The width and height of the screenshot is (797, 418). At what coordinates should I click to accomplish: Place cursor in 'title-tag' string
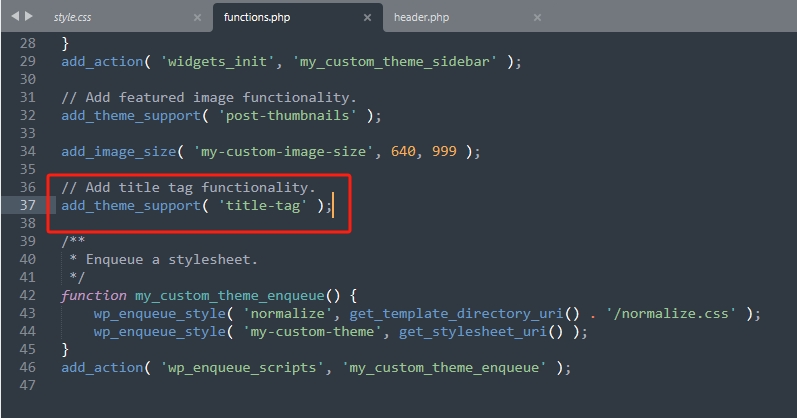tap(263, 205)
